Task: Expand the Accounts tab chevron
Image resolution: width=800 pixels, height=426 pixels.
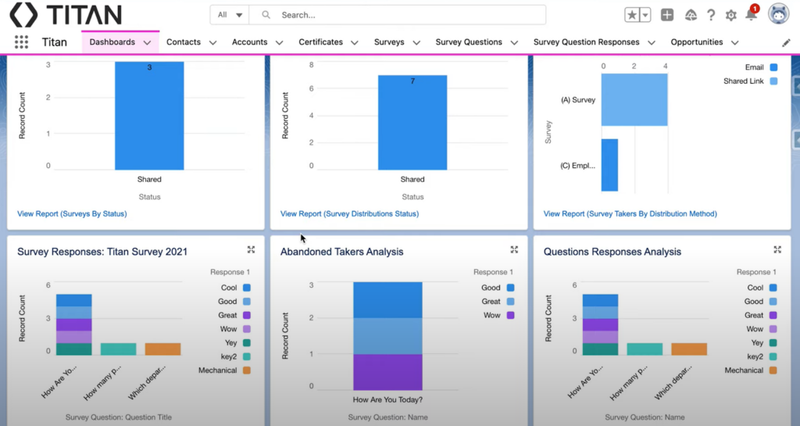Action: coord(279,42)
